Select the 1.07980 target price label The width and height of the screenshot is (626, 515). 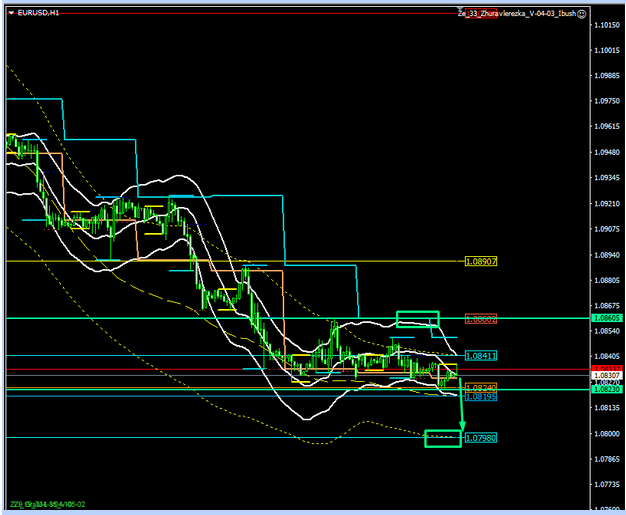pos(481,438)
